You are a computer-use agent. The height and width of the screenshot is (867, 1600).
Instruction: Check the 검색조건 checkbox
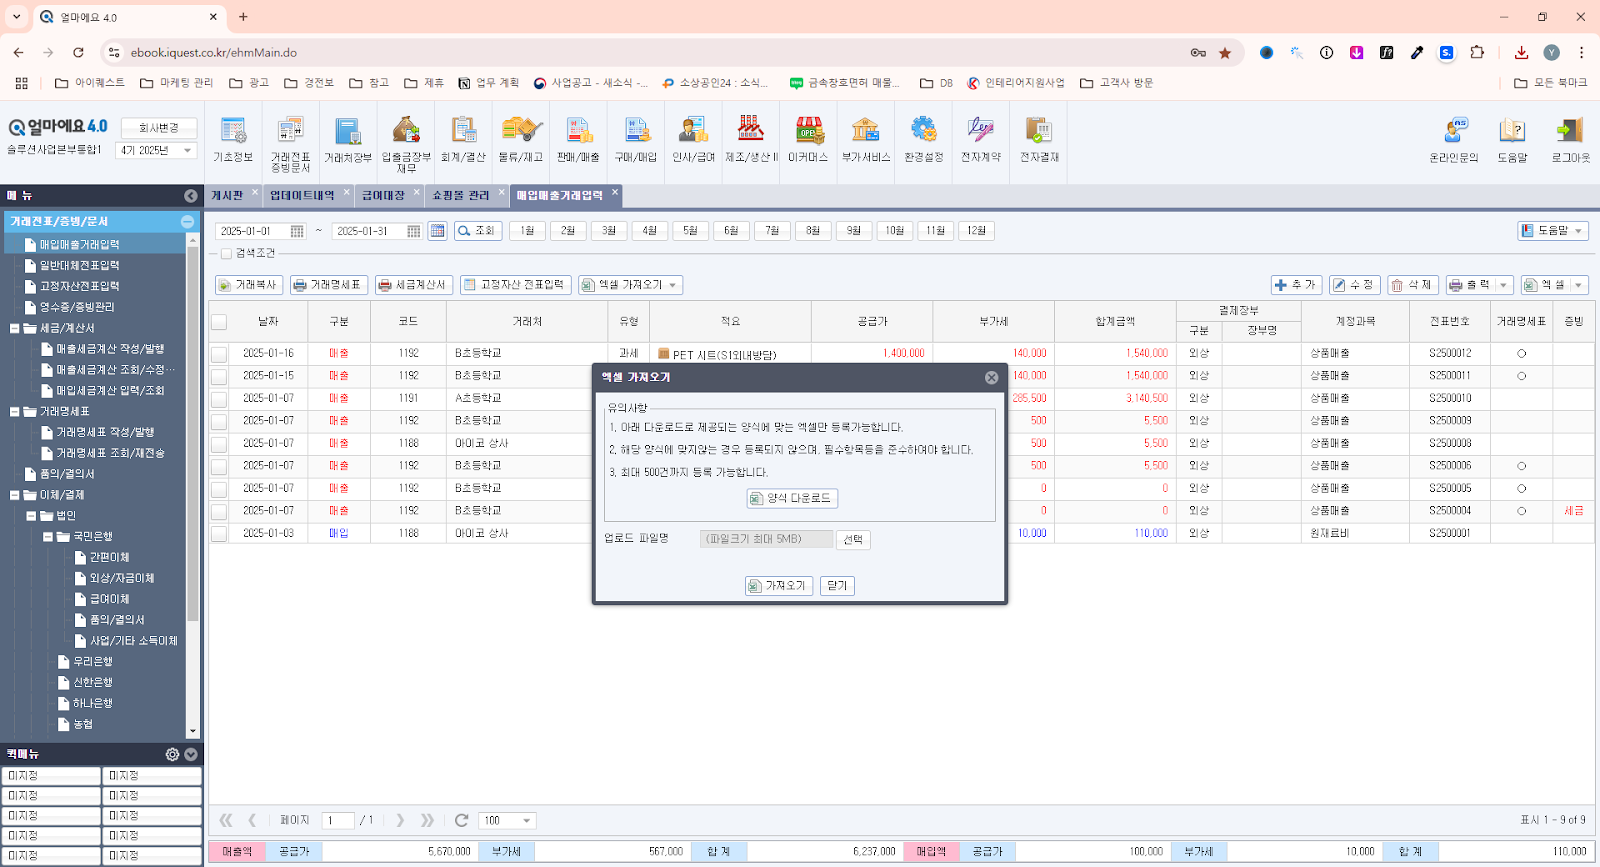click(x=226, y=254)
